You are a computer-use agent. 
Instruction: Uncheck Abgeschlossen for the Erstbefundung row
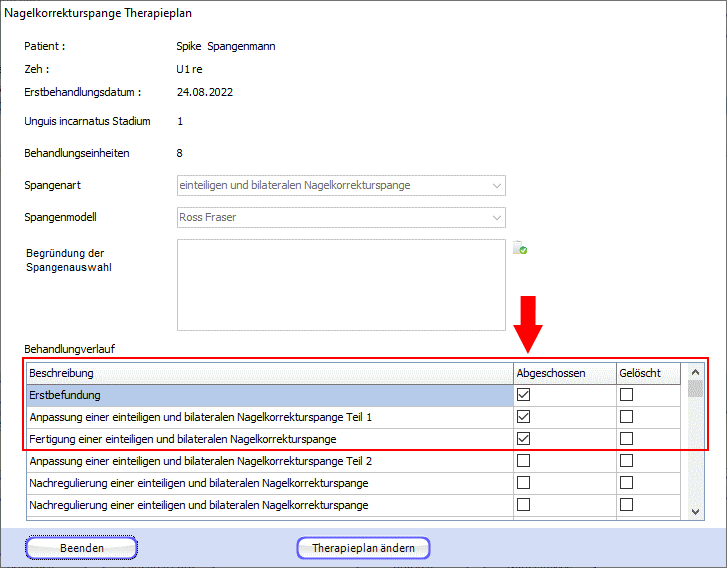pyautogui.click(x=523, y=395)
